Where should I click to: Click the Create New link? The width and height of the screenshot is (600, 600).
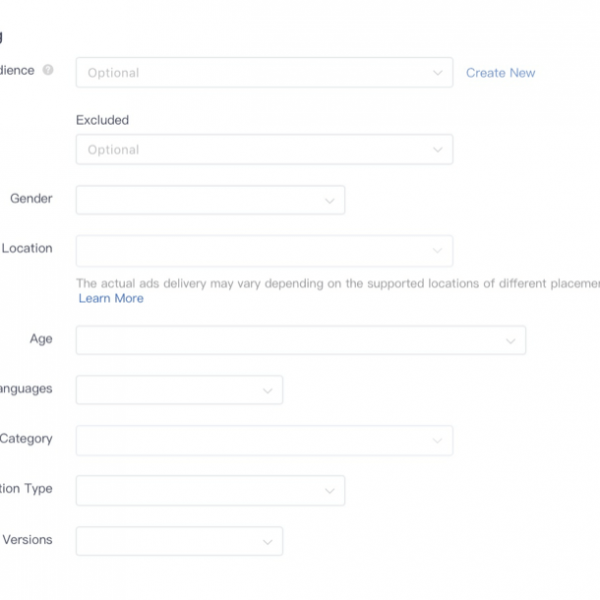(x=501, y=73)
